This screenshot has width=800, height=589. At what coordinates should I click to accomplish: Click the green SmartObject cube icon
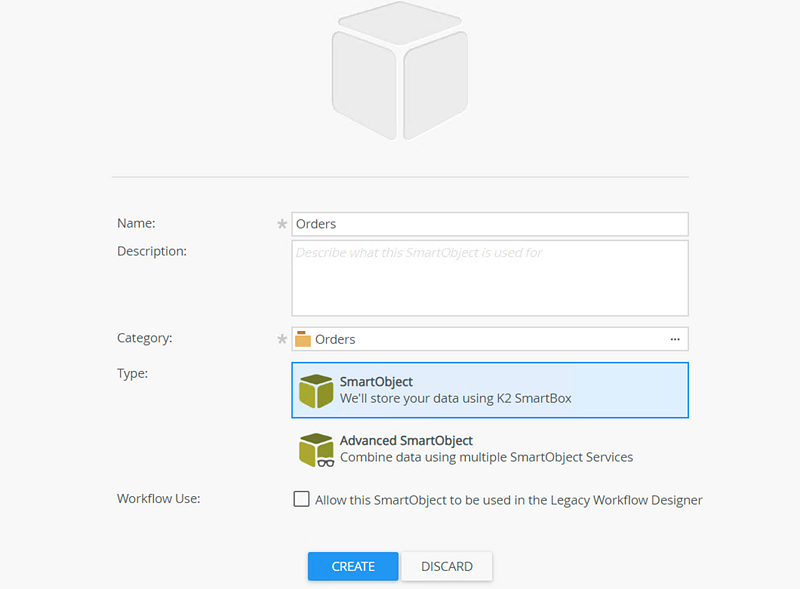pyautogui.click(x=316, y=391)
